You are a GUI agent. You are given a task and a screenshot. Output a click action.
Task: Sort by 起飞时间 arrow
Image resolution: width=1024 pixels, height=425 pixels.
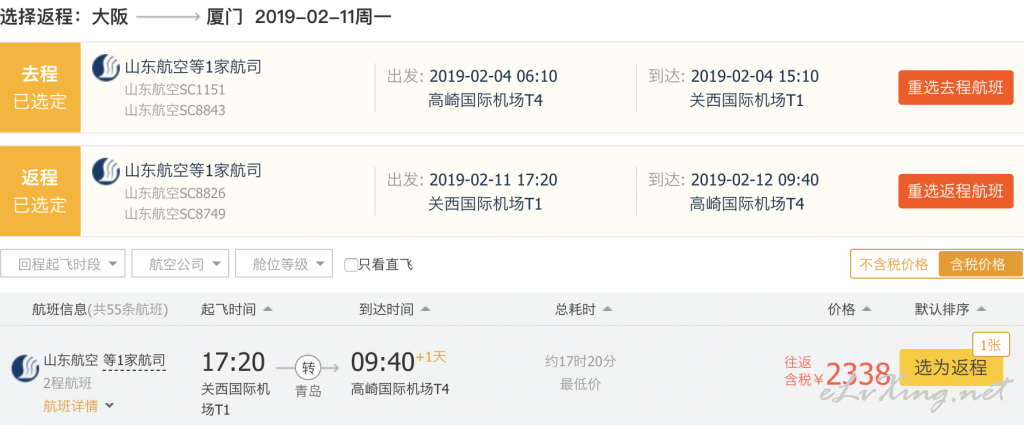(267, 309)
